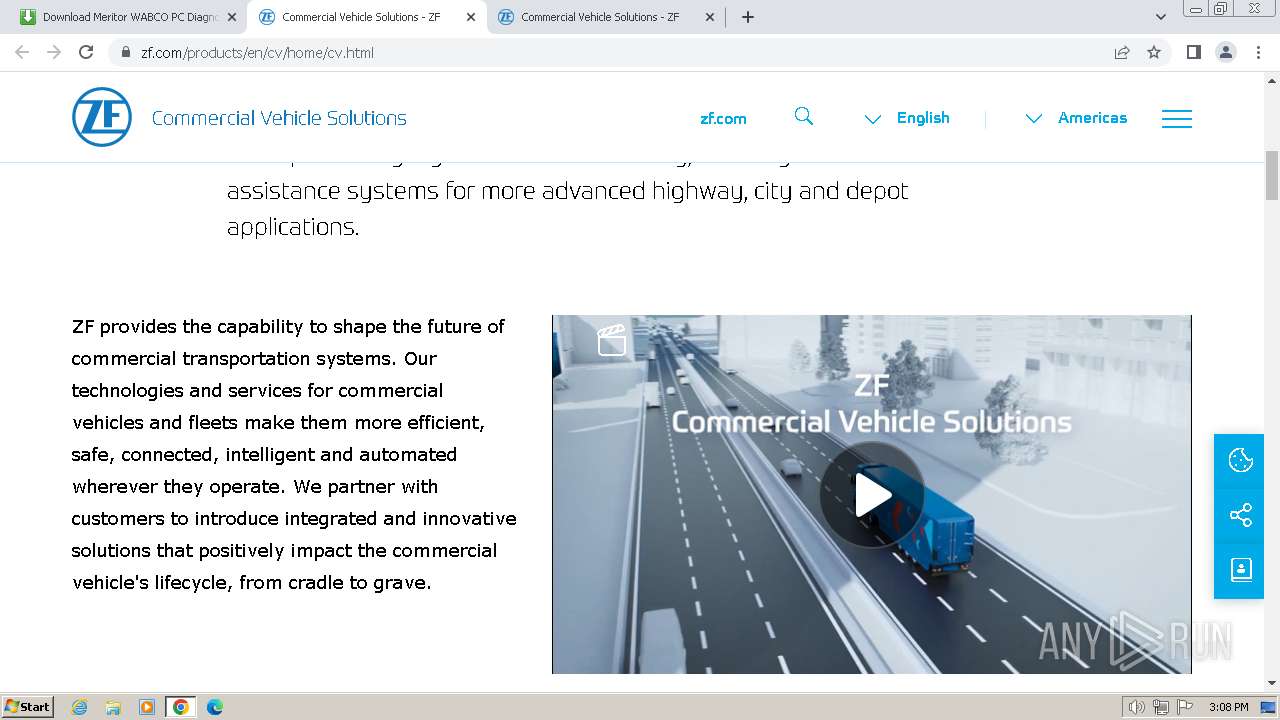Click the paragraph starting 'ZF provides the capability'
The height and width of the screenshot is (720, 1280).
294,454
